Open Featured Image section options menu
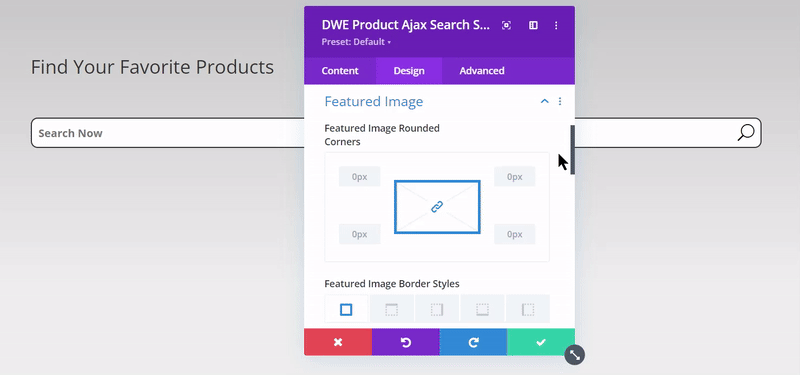The height and width of the screenshot is (375, 800). 560,102
